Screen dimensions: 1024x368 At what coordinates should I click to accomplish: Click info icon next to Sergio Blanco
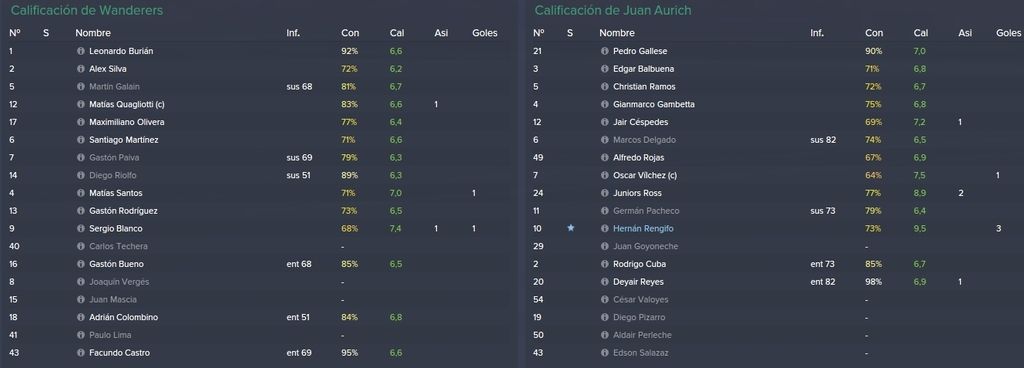[x=81, y=228]
